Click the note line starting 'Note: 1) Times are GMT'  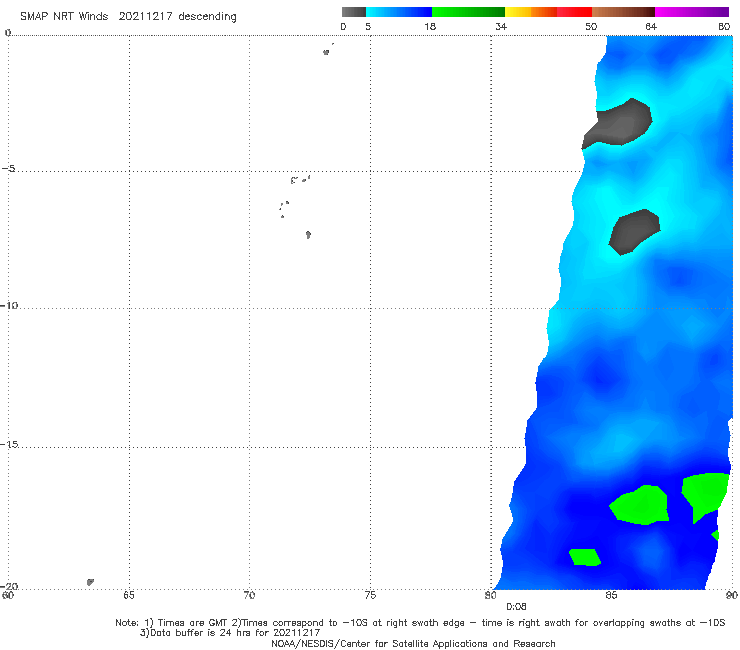coord(420,623)
